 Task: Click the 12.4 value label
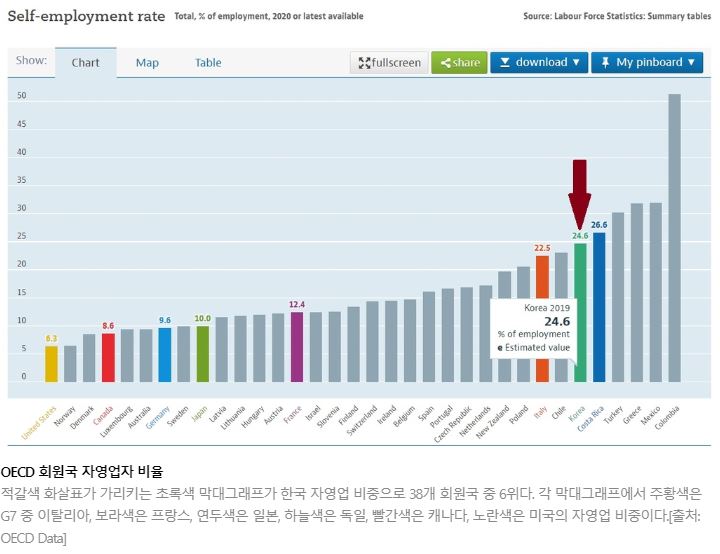coord(297,305)
